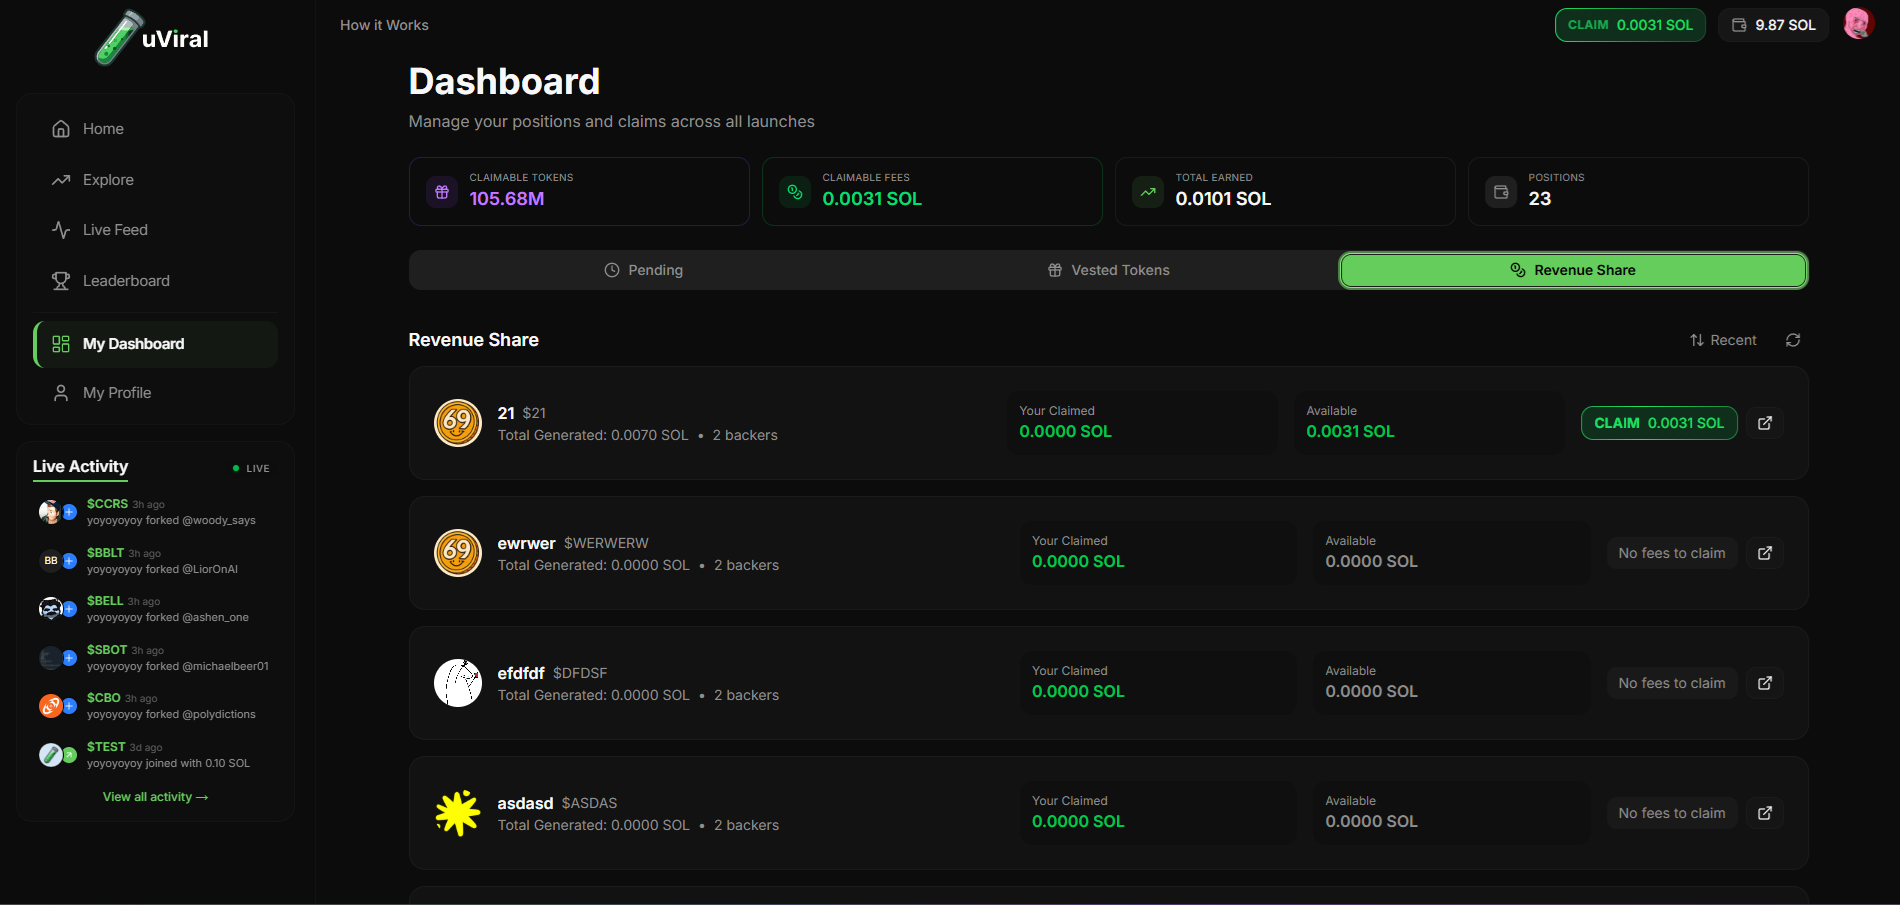
Task: Click View all activity link
Action: pos(155,796)
